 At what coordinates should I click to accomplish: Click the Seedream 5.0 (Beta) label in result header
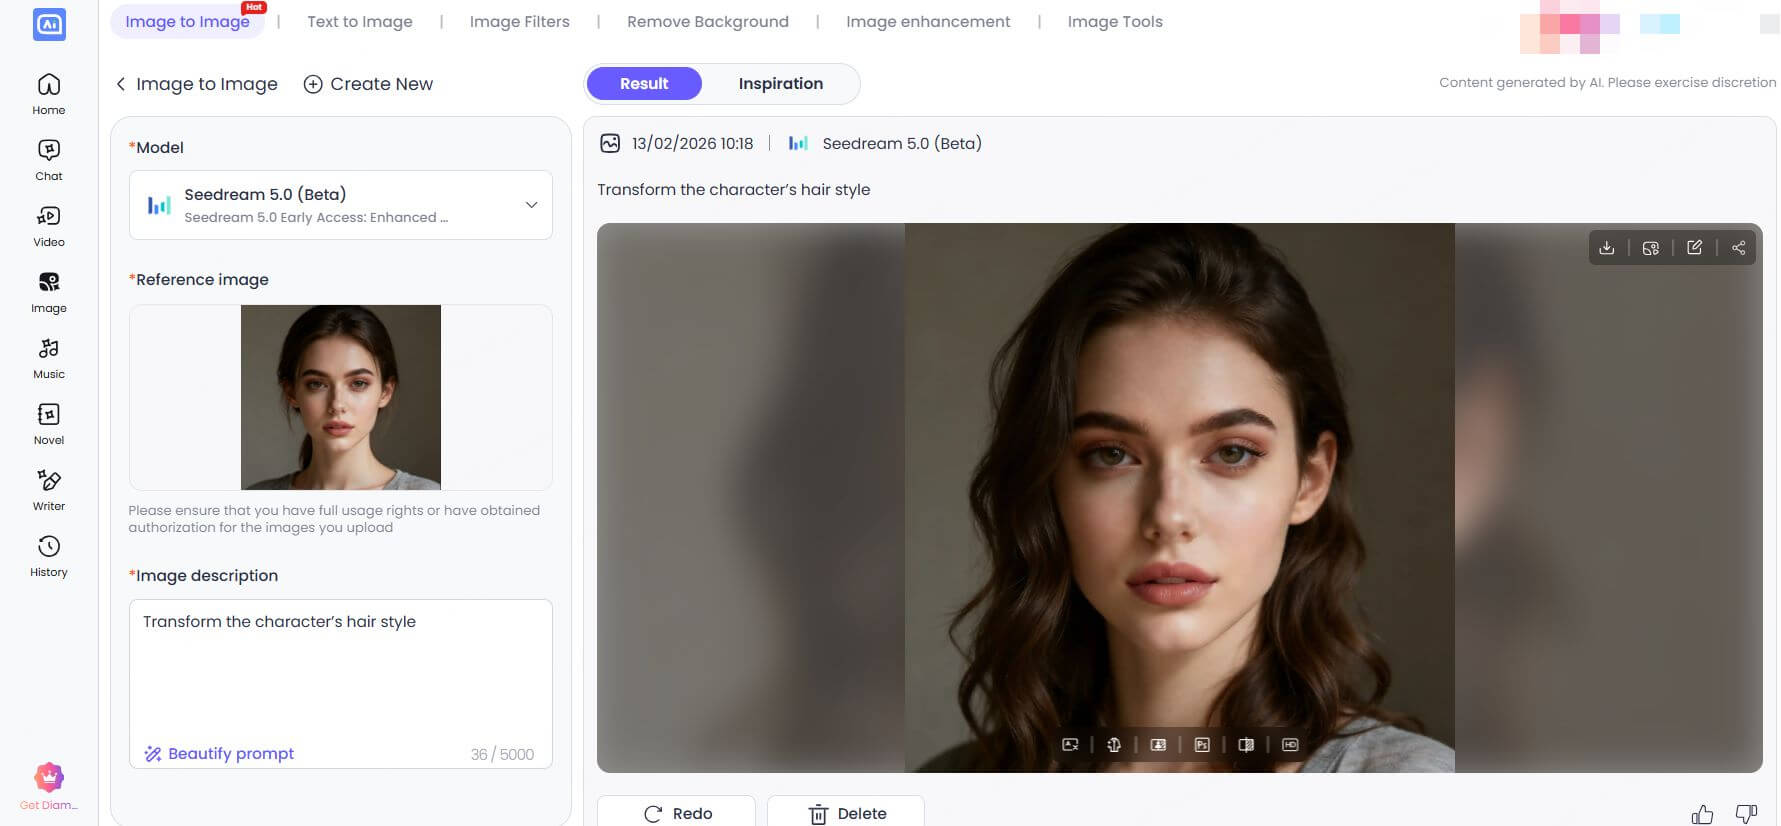pos(902,144)
